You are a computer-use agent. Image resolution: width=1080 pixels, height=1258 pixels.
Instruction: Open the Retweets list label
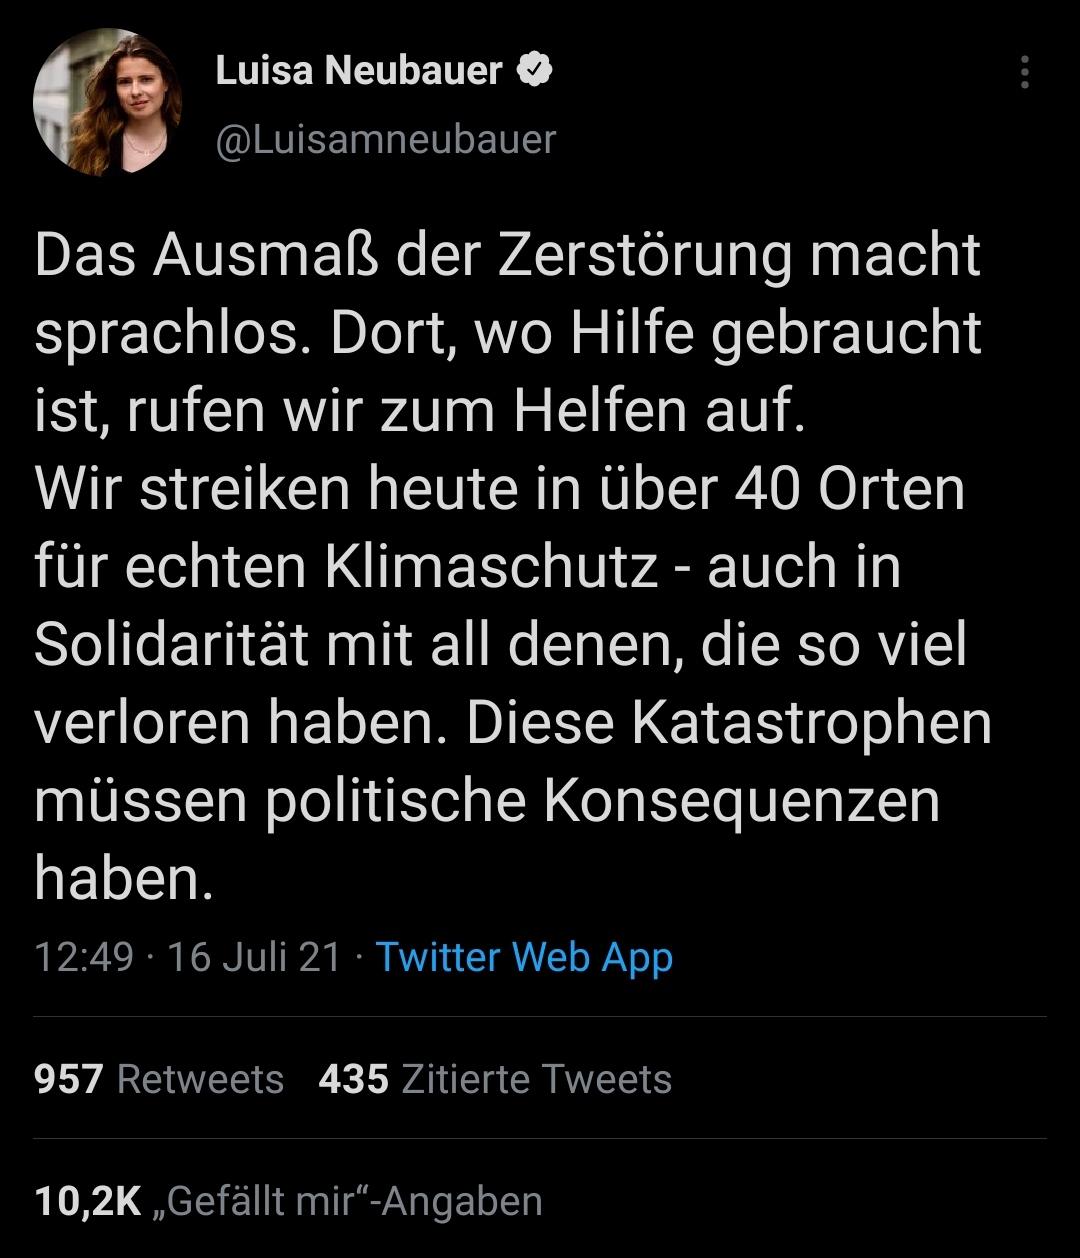coord(200,1079)
